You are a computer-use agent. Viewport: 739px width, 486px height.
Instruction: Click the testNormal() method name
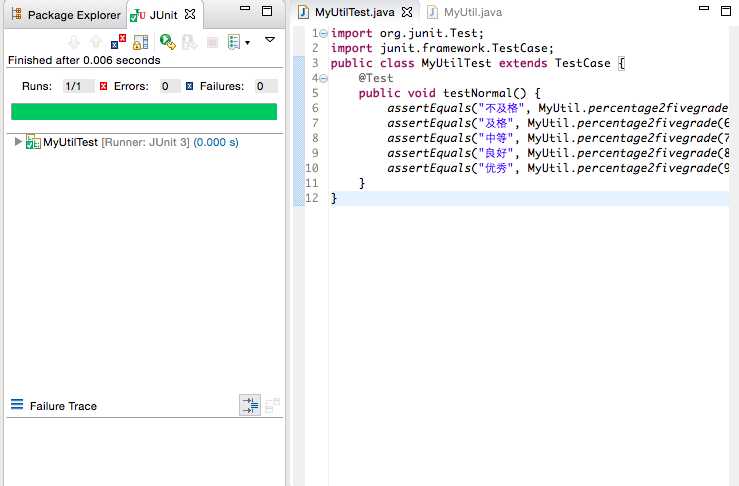pyautogui.click(x=484, y=93)
